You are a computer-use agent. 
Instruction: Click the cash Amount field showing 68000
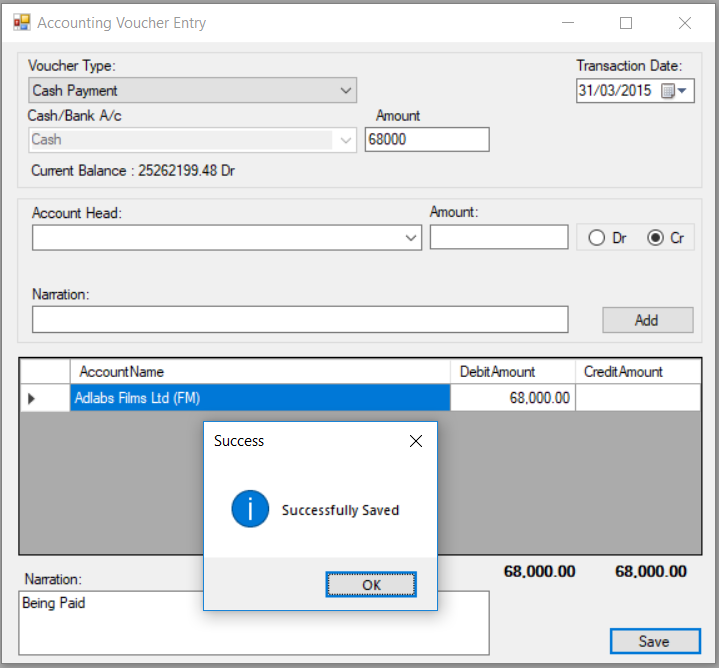click(427, 139)
